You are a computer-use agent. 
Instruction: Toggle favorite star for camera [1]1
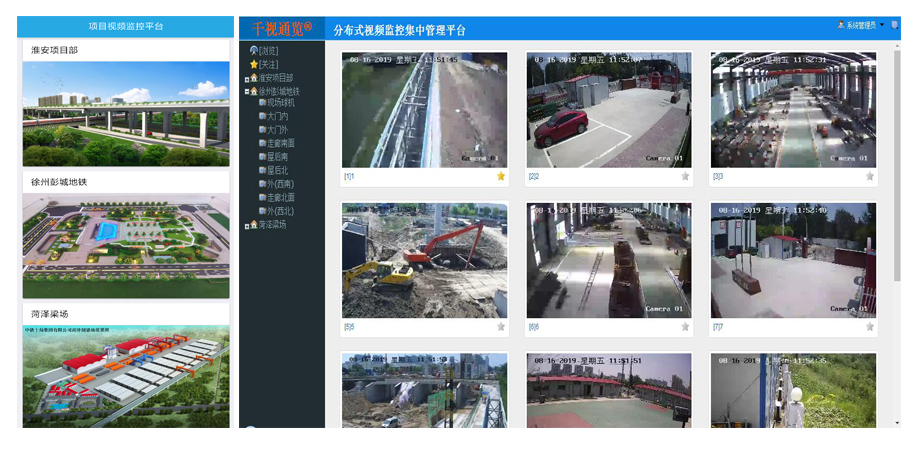click(x=501, y=176)
